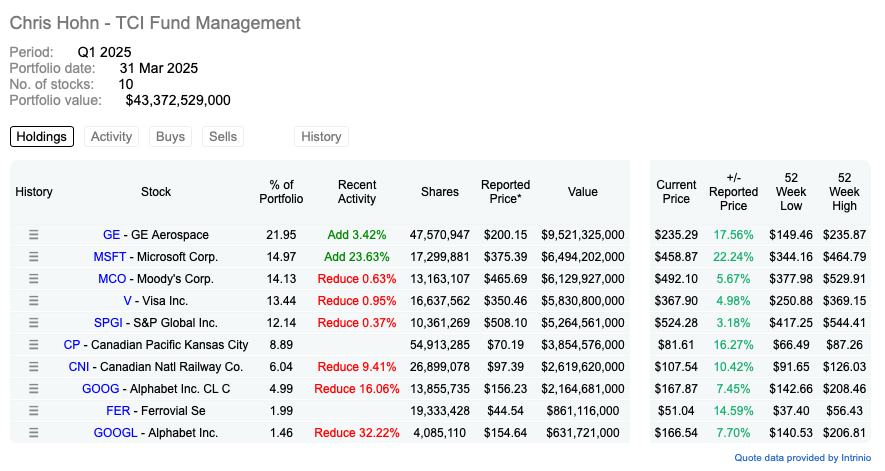885x471 pixels.
Task: Open history icon for GE Aerospace row
Action: coord(34,235)
